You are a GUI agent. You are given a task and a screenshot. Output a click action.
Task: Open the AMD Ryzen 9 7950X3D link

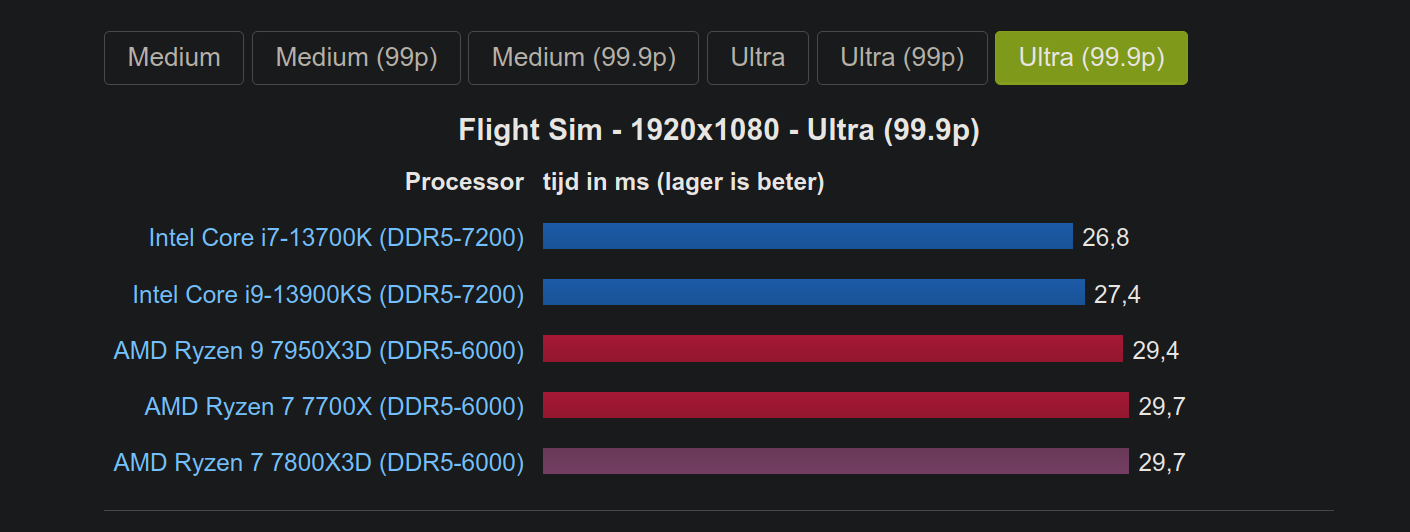pos(319,350)
